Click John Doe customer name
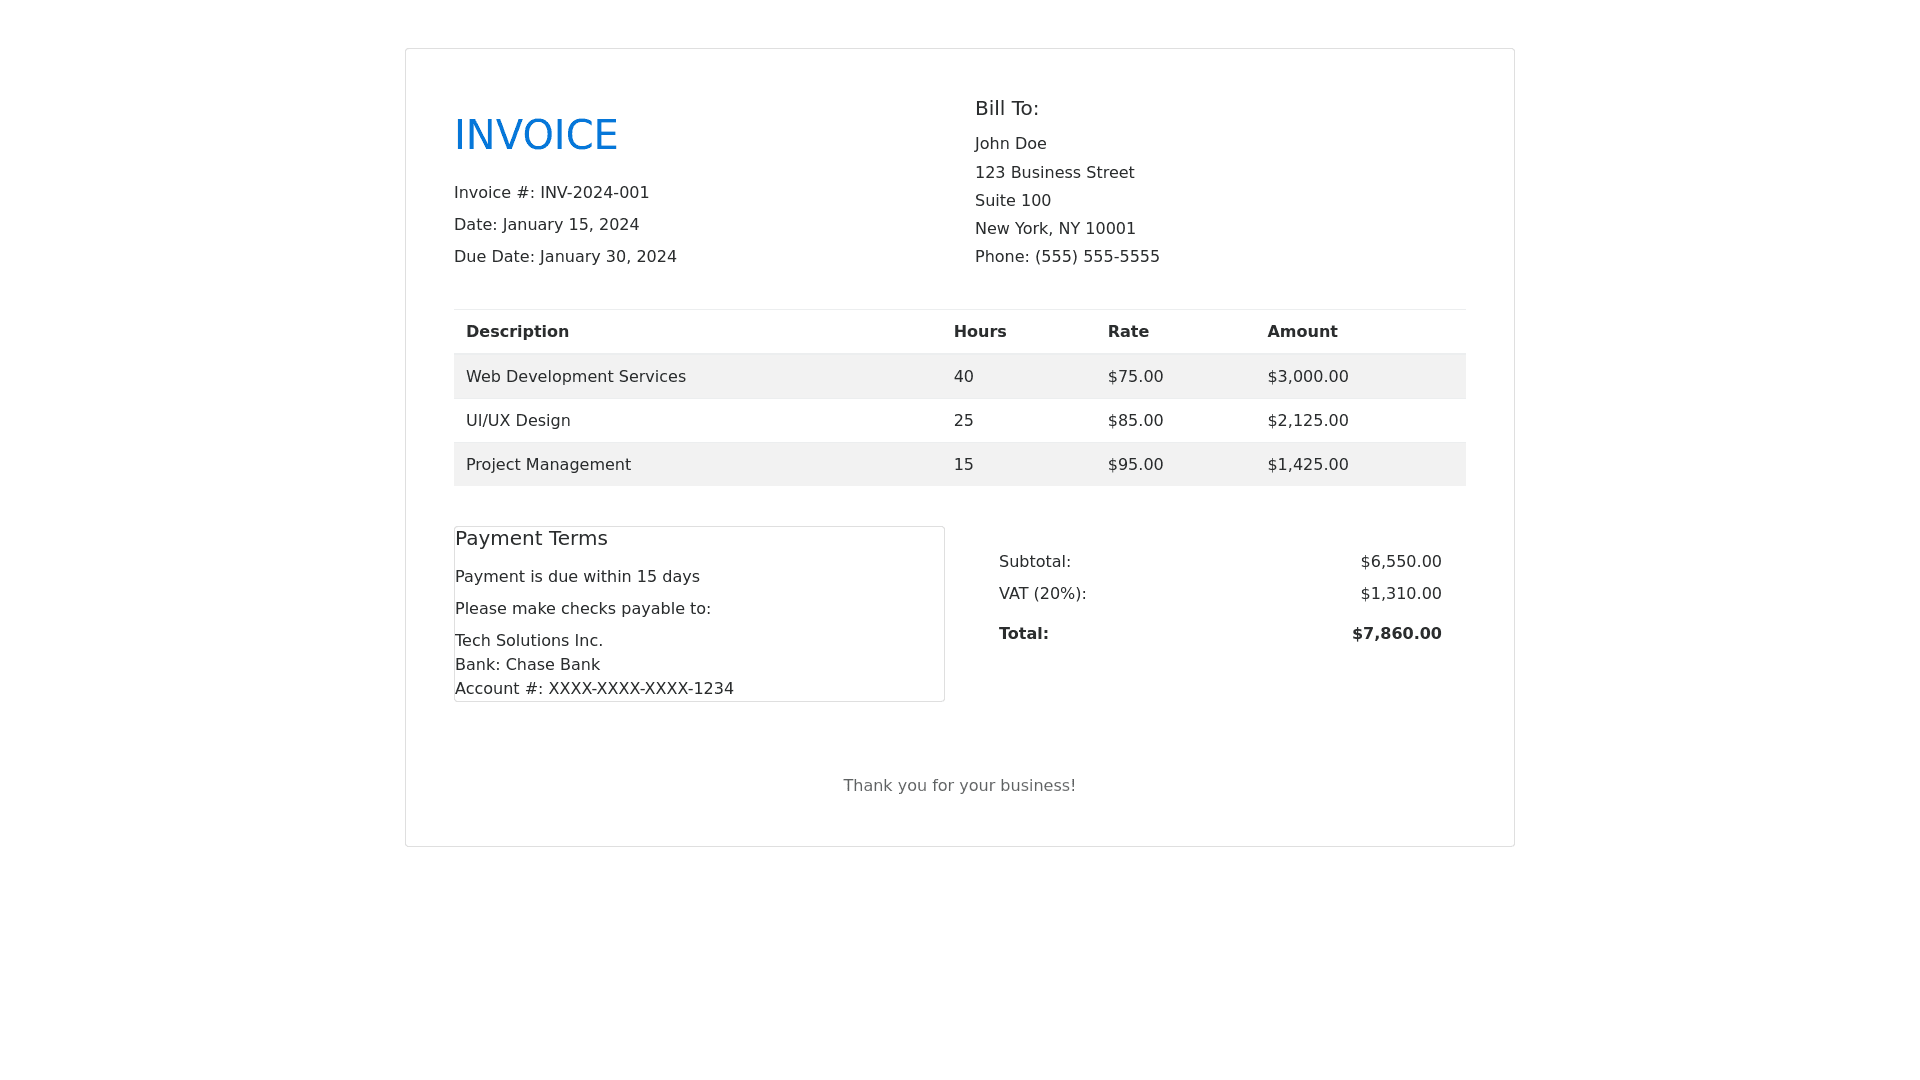 (1010, 144)
